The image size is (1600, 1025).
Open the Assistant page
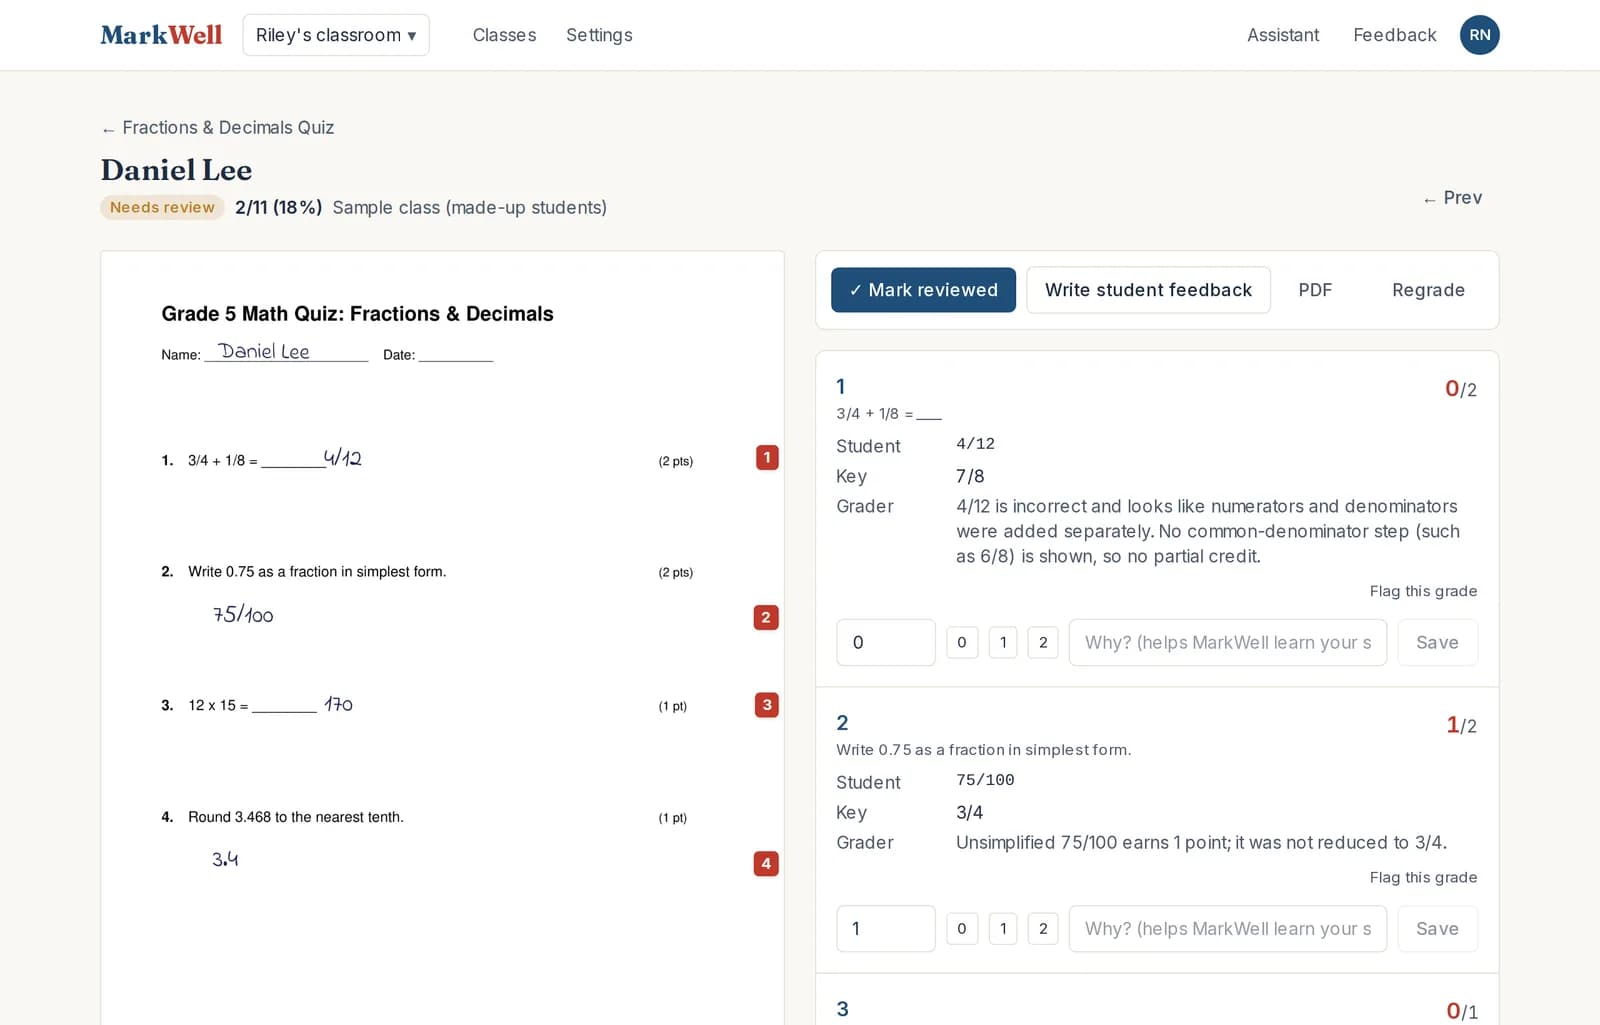coord(1283,35)
